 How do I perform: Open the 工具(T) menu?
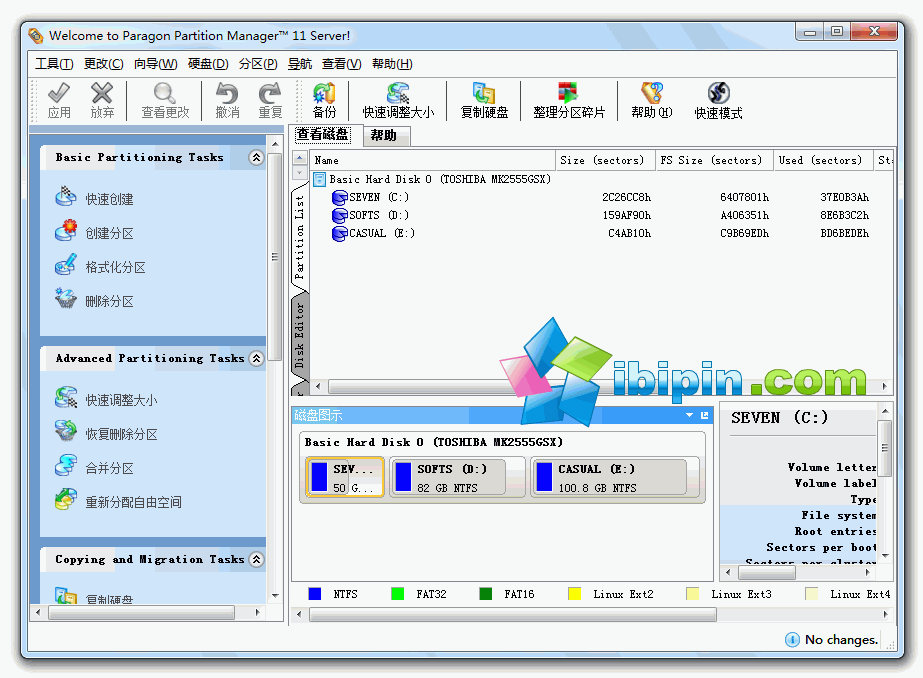[54, 64]
